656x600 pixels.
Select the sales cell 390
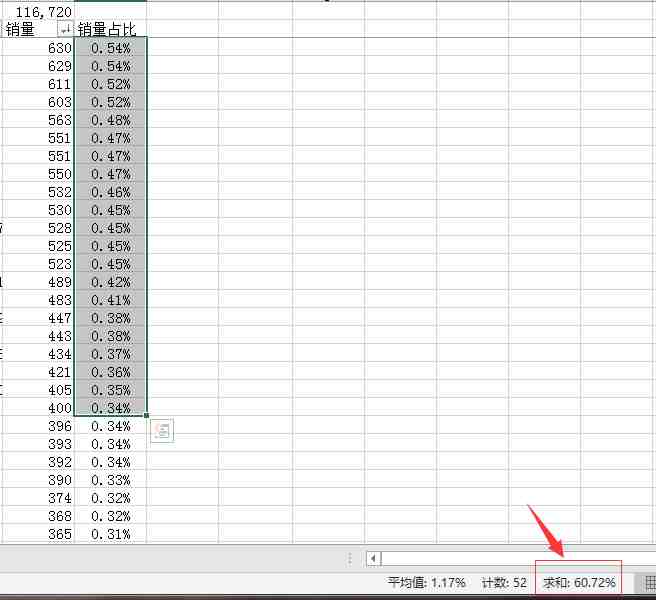38,479
